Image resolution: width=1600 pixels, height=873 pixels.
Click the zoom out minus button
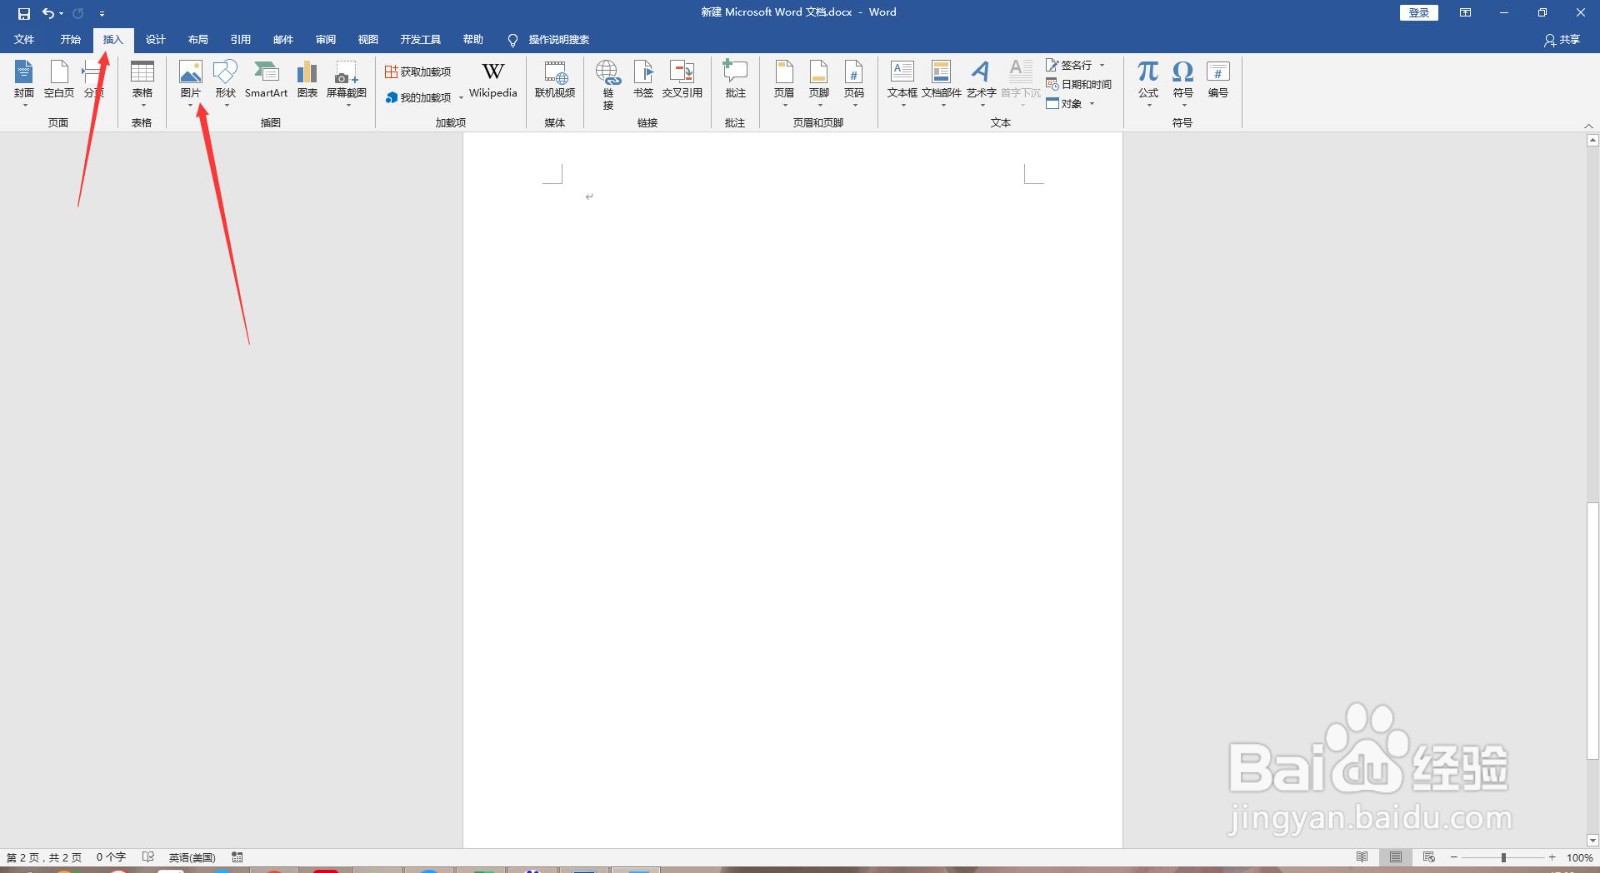pyautogui.click(x=1454, y=857)
